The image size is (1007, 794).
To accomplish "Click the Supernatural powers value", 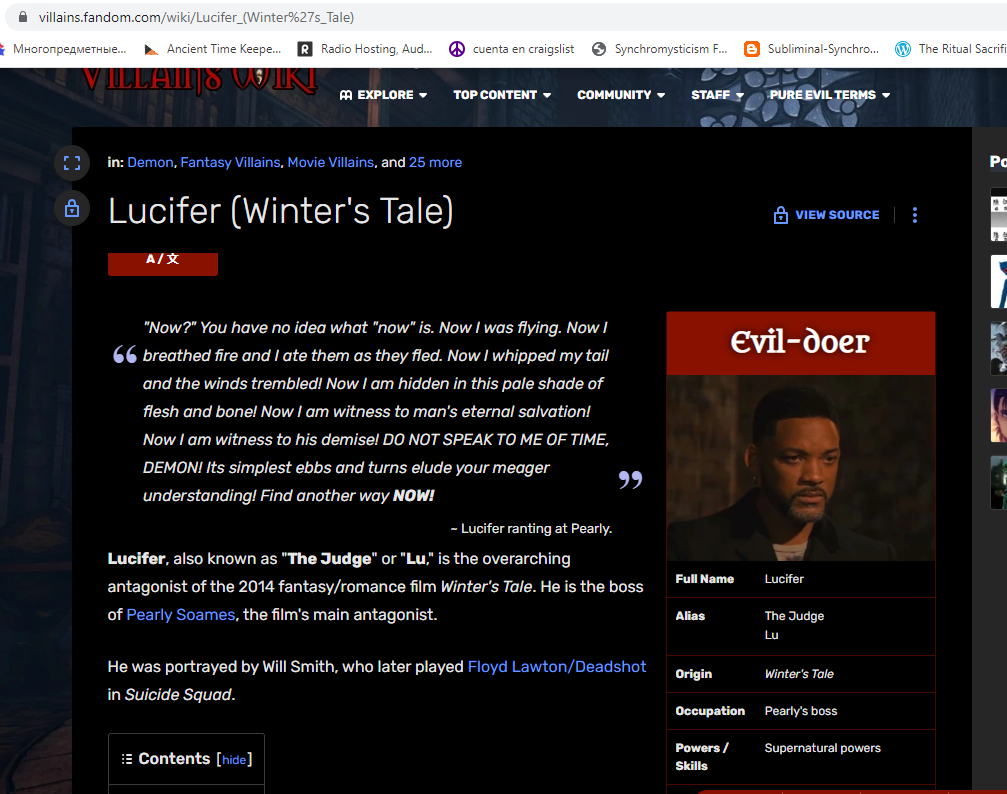I will click(x=822, y=748).
